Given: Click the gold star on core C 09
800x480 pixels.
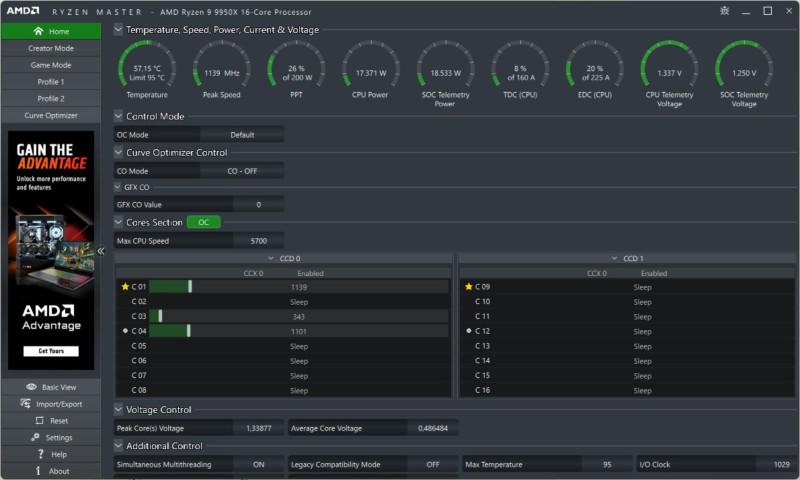Looking at the screenshot, I should tap(468, 287).
